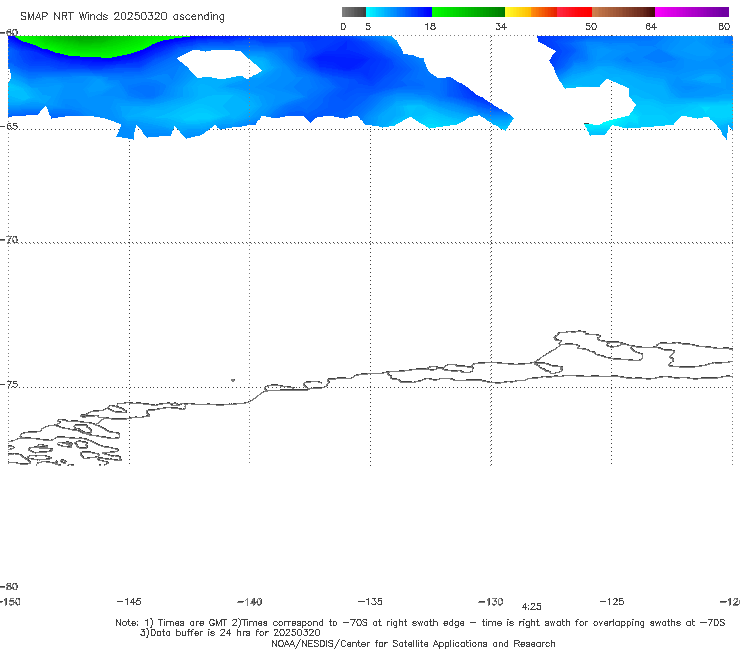Click the swath time label '4:25'
Image resolution: width=740 pixels, height=650 pixels.
click(531, 607)
